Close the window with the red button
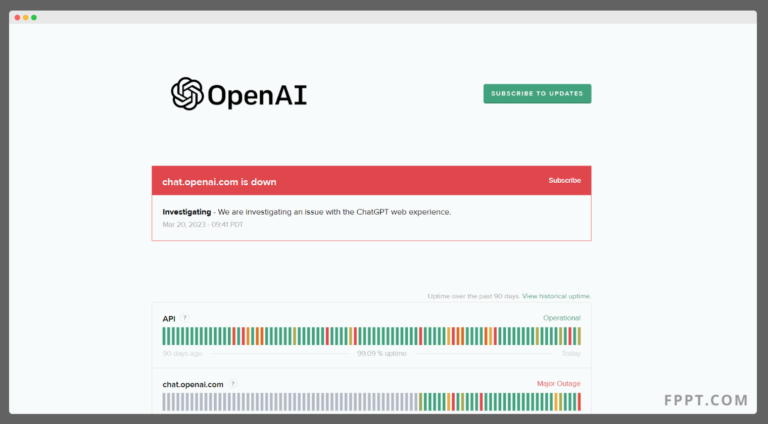Image resolution: width=768 pixels, height=424 pixels. pos(18,18)
